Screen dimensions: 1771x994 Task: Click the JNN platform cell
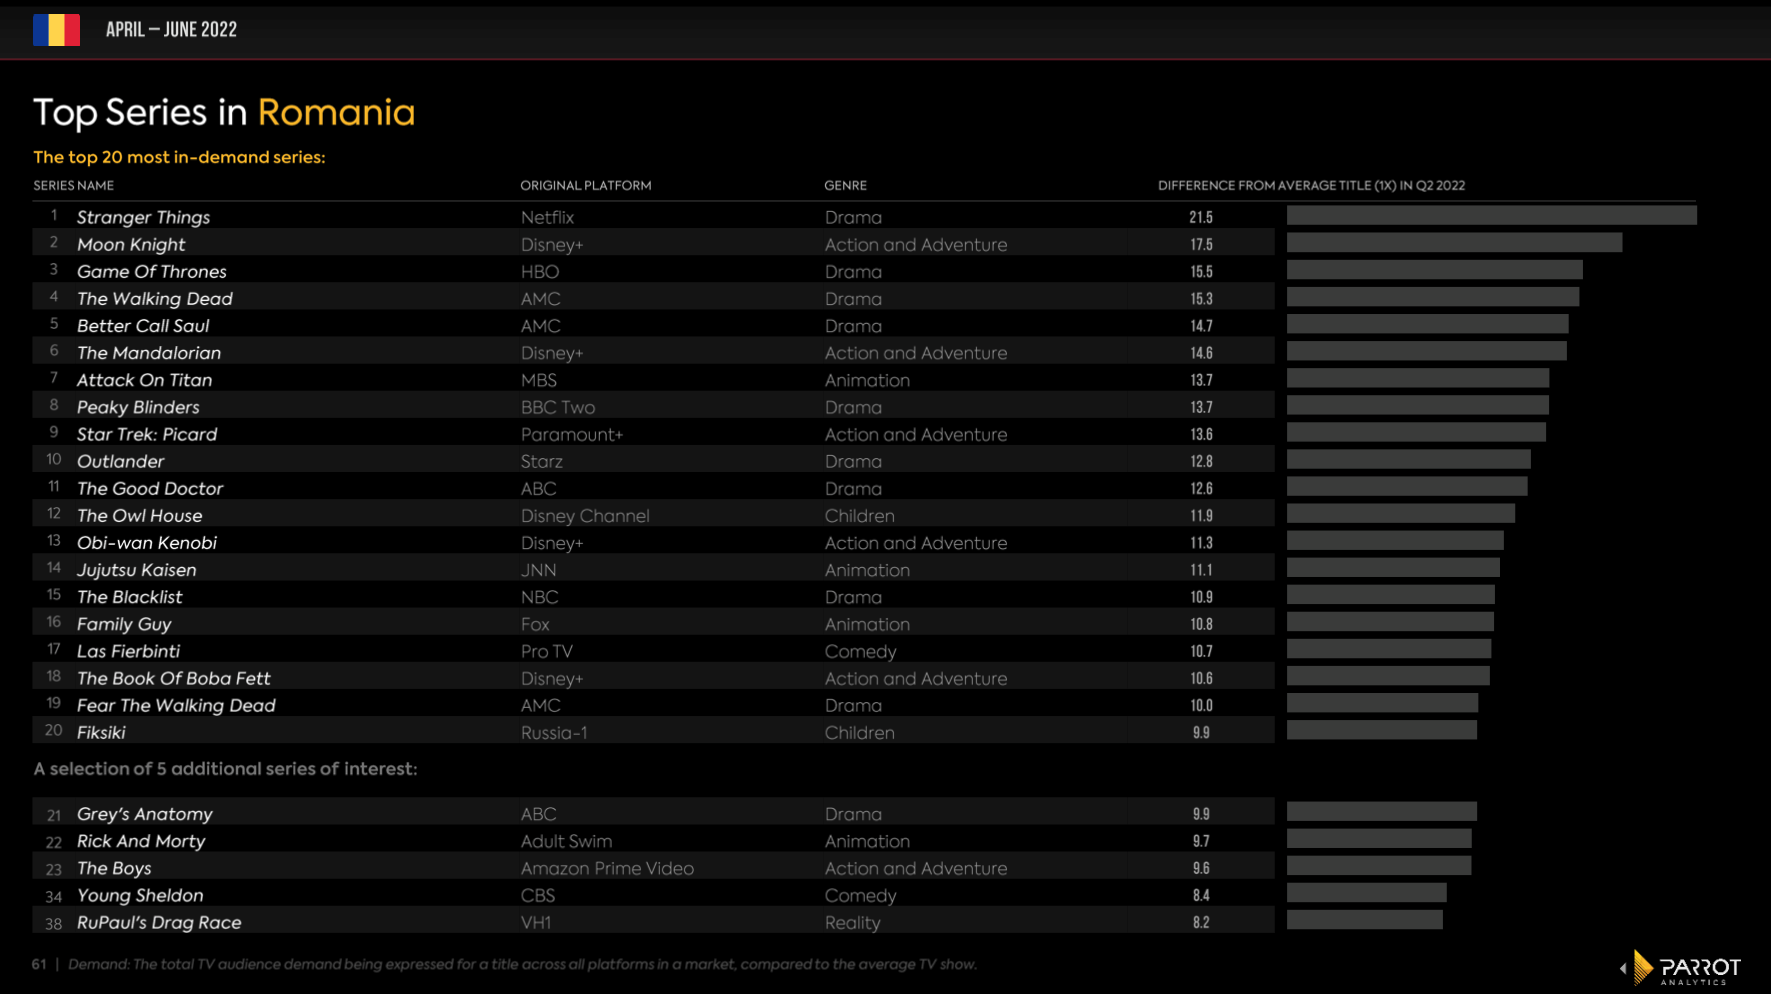tap(539, 570)
